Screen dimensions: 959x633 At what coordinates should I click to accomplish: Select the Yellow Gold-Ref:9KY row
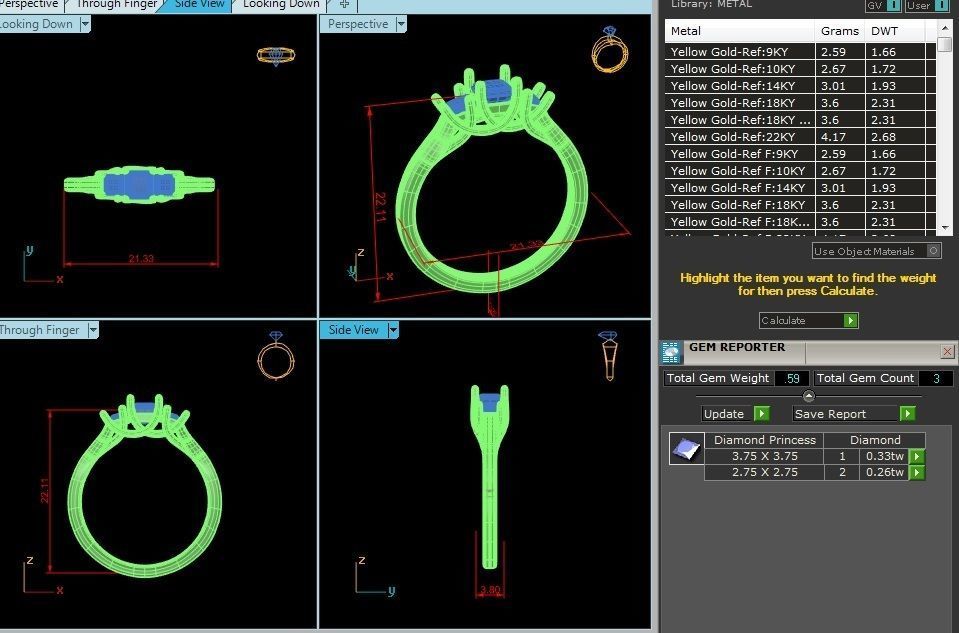(800, 52)
